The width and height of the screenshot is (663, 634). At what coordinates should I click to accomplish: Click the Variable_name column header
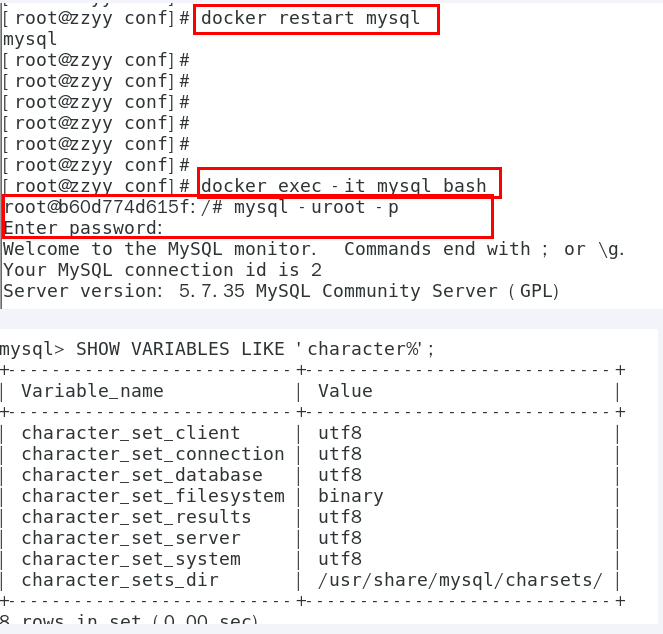click(93, 391)
